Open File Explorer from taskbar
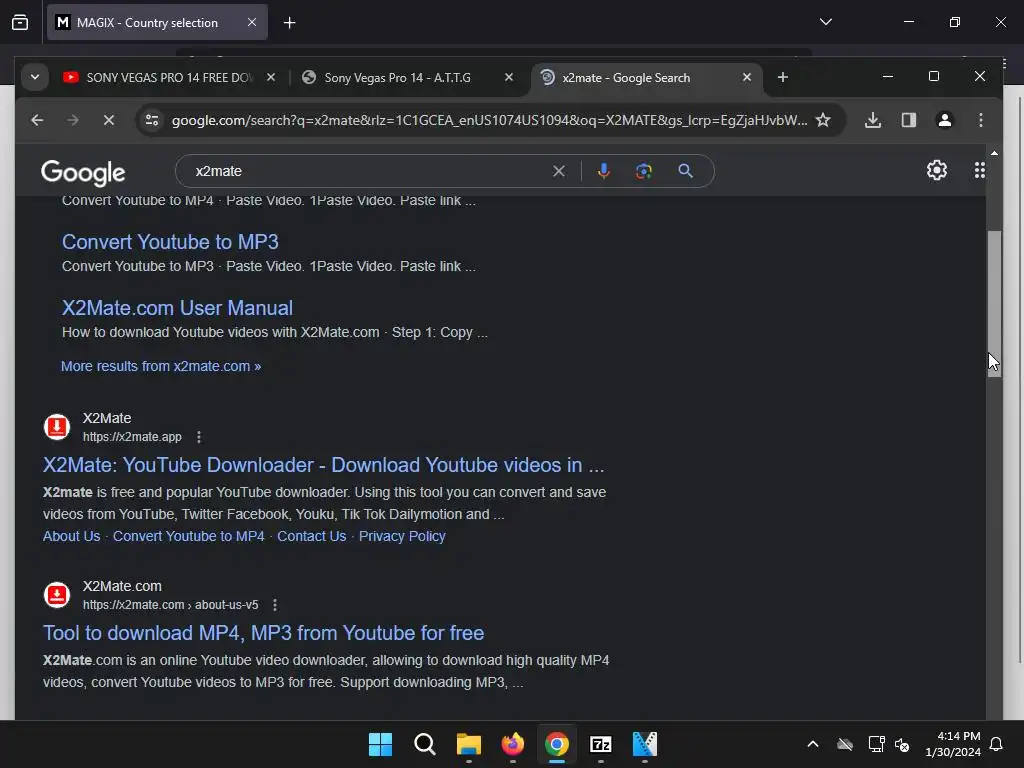 (468, 744)
